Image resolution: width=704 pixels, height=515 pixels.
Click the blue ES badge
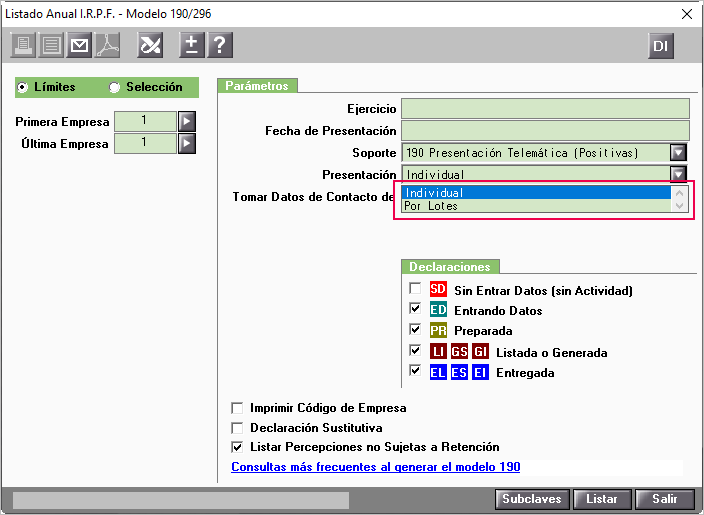[459, 372]
